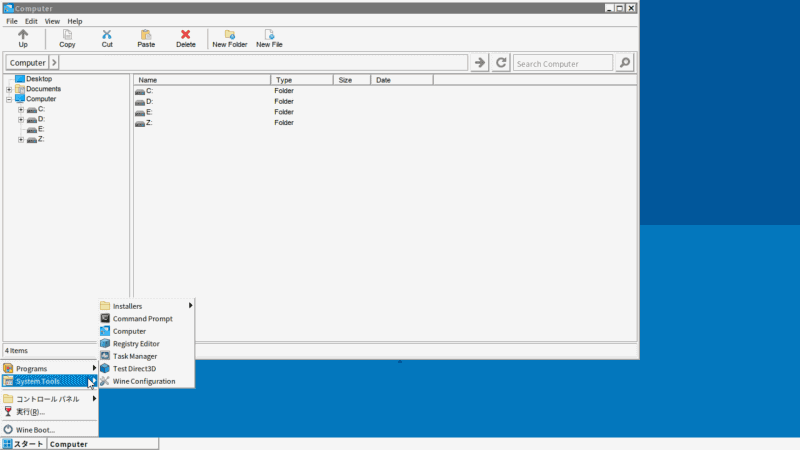The height and width of the screenshot is (450, 800).
Task: Click the Computer taskbar button
Action: [103, 444]
